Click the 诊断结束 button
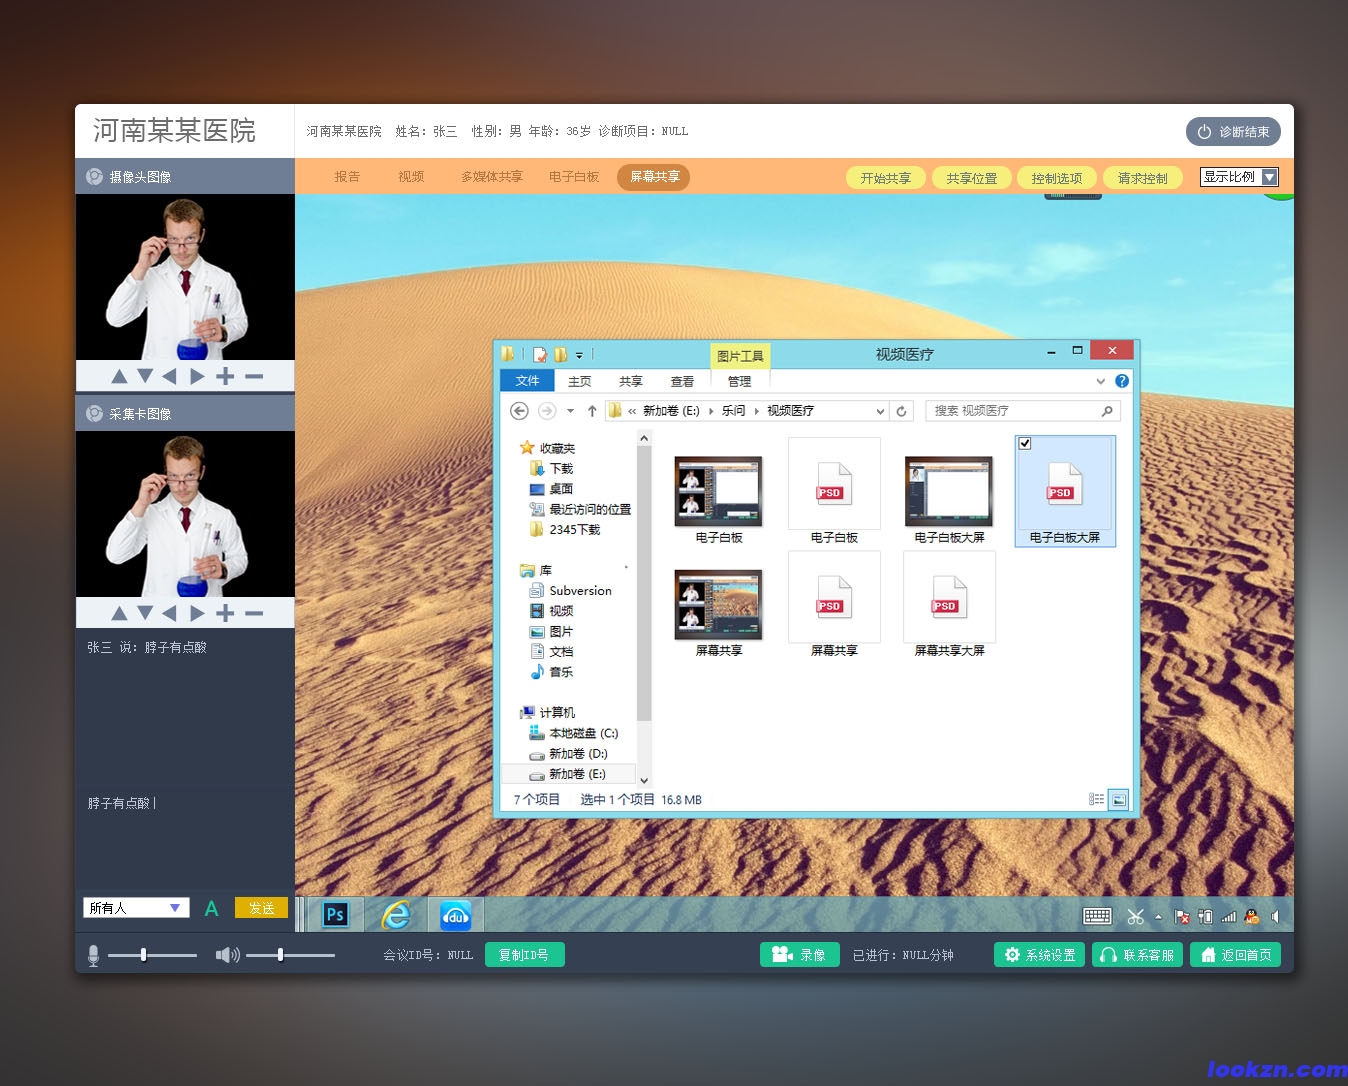 [x=1233, y=132]
